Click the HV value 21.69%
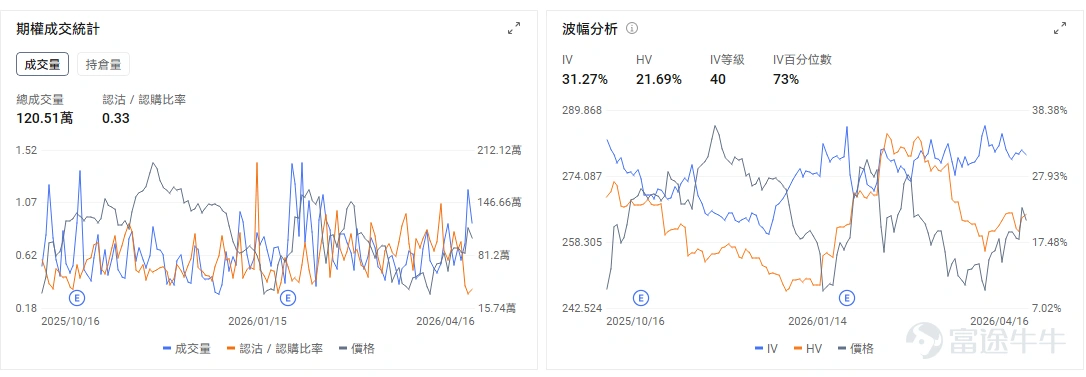1086x377 pixels. click(x=659, y=79)
